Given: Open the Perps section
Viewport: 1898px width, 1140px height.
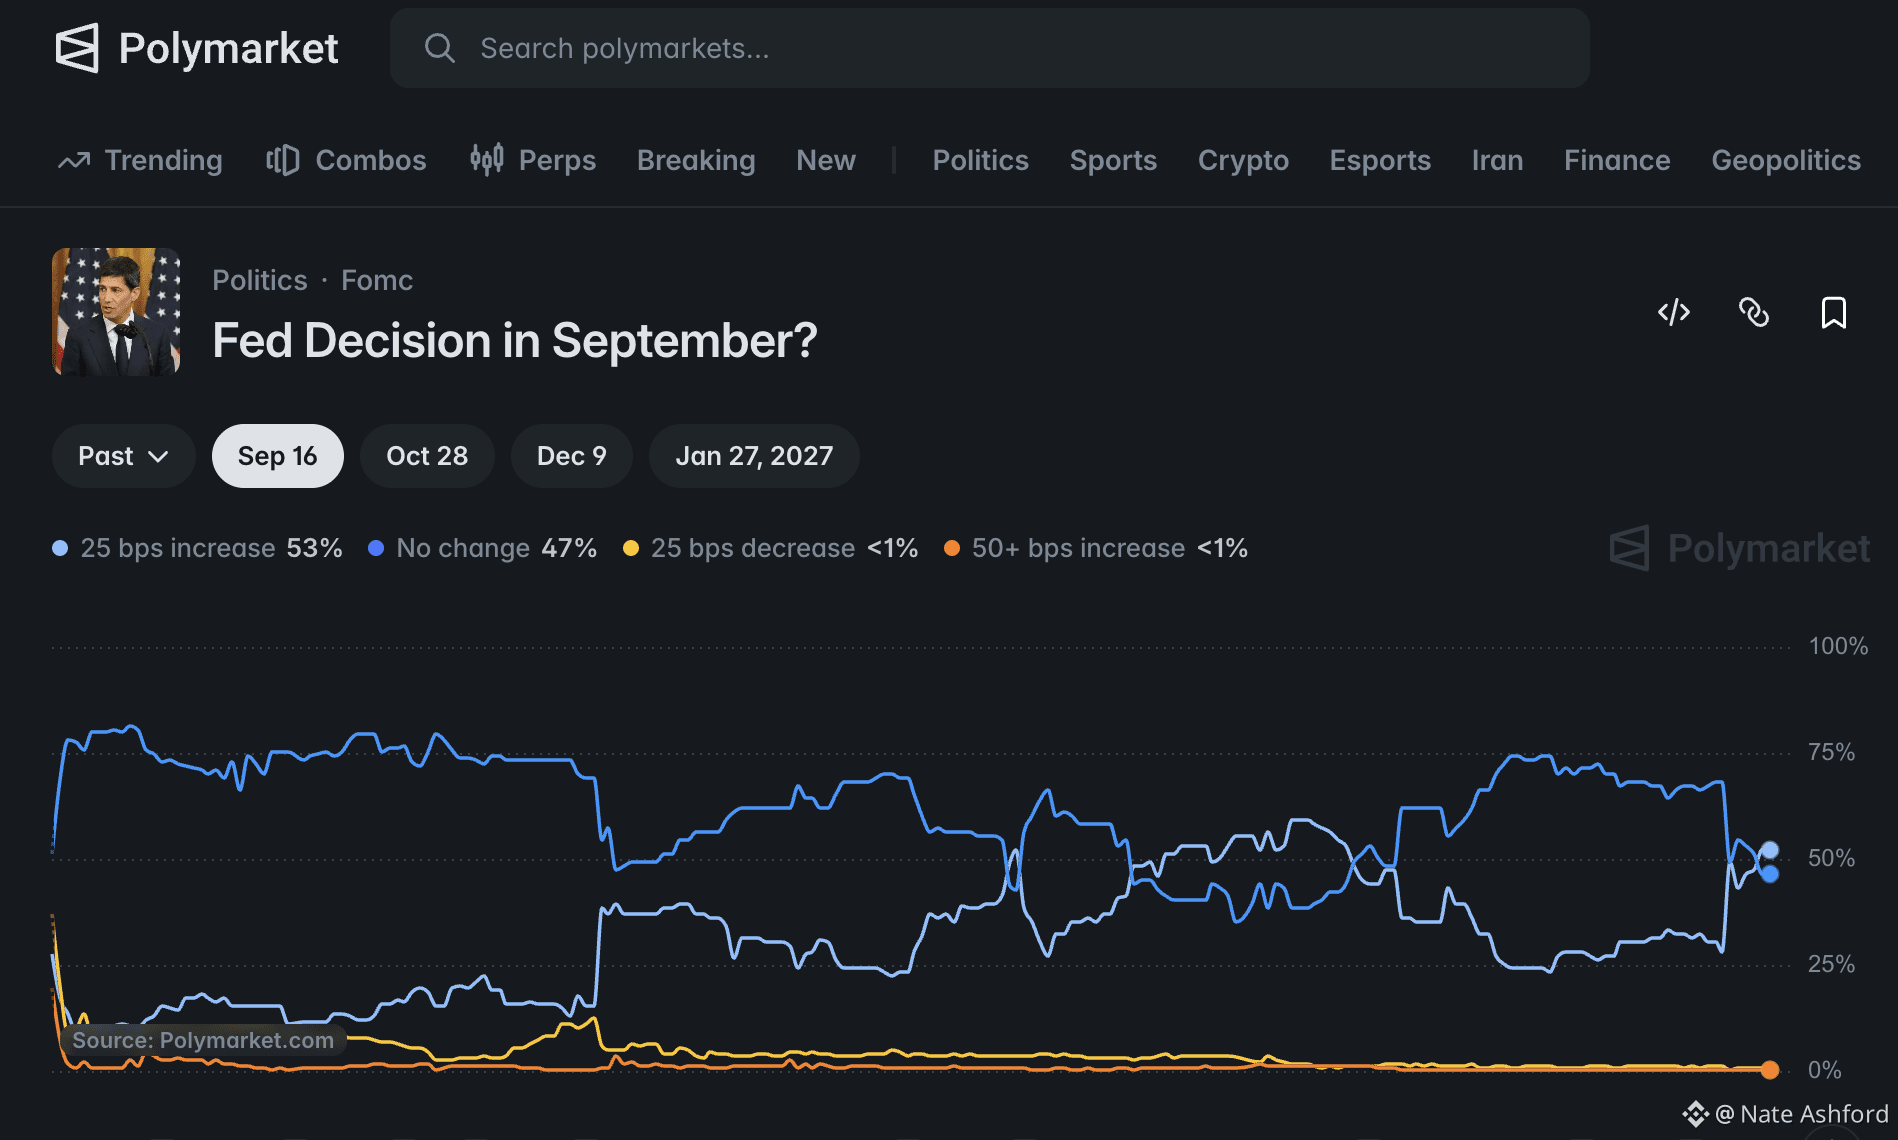Looking at the screenshot, I should [533, 160].
